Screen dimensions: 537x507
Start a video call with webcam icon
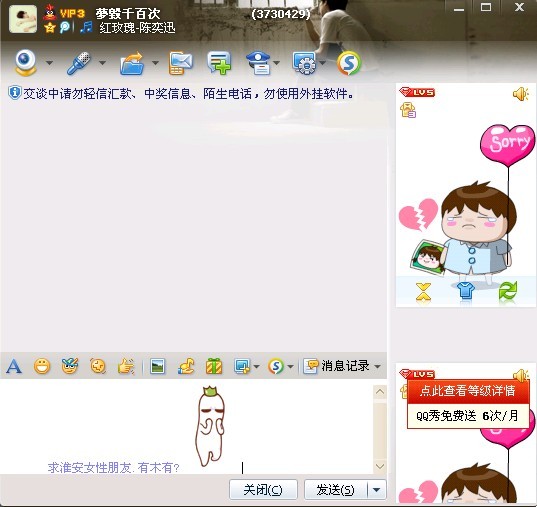tap(26, 62)
